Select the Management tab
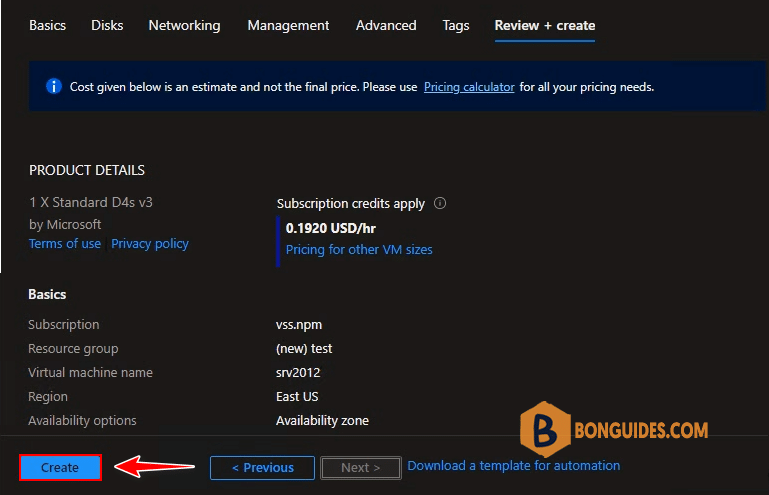The height and width of the screenshot is (495, 769). pos(288,25)
